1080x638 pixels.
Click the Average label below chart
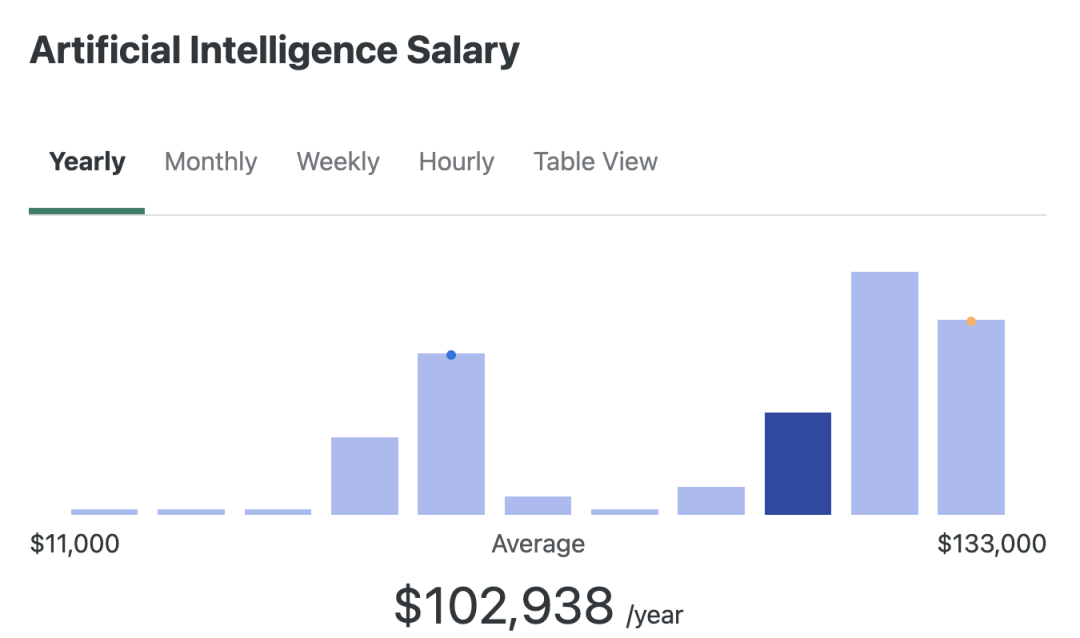point(538,544)
